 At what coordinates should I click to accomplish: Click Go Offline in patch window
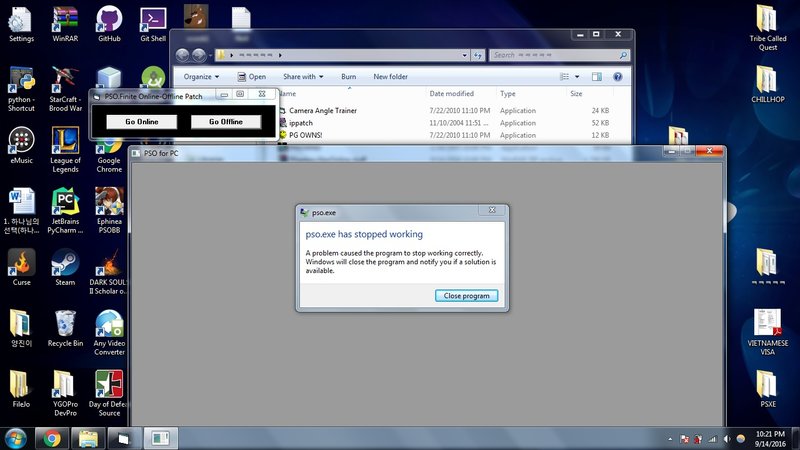click(226, 121)
